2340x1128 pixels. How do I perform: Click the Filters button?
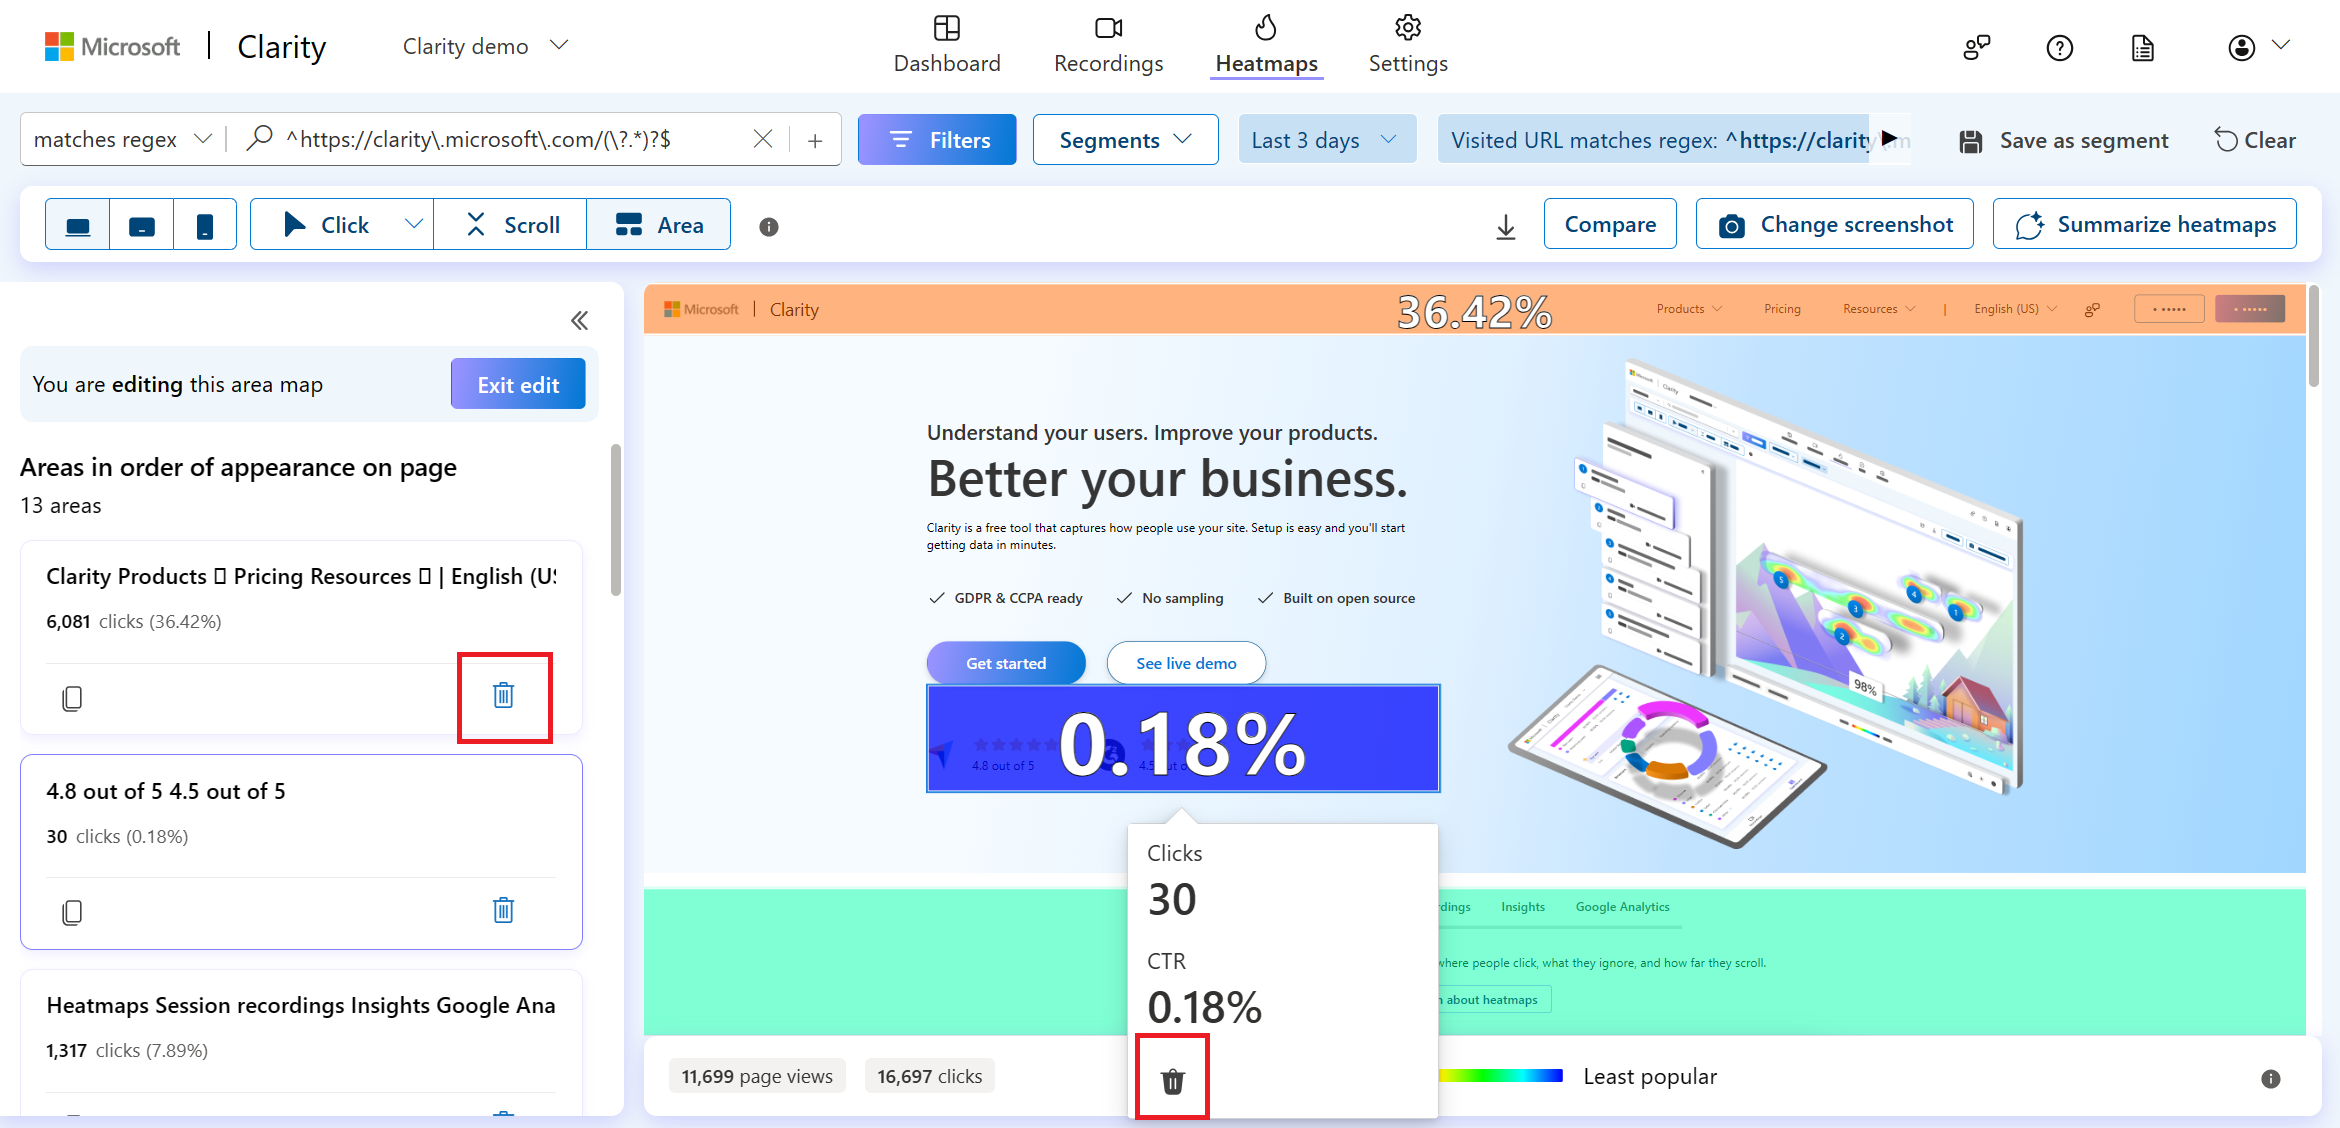(937, 140)
